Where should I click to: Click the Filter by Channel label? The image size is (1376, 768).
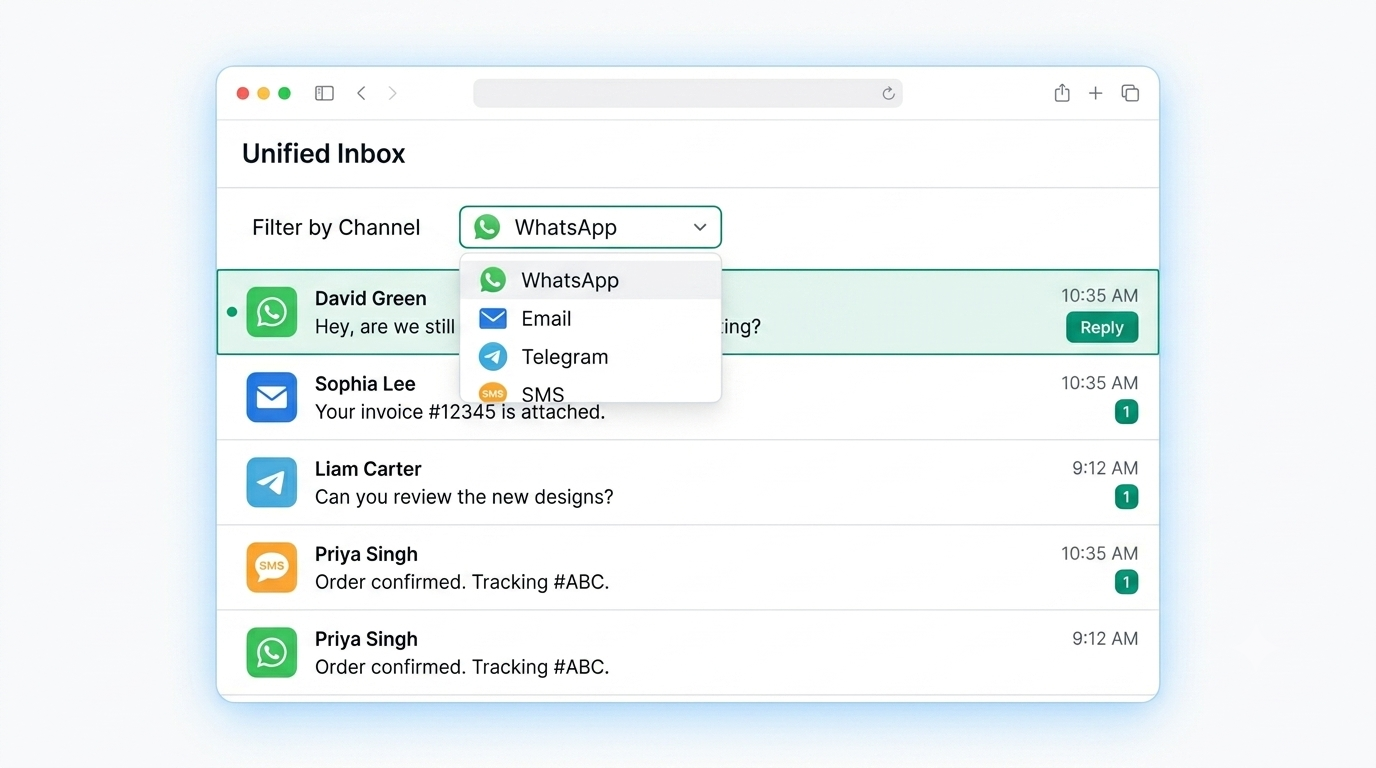tap(336, 228)
